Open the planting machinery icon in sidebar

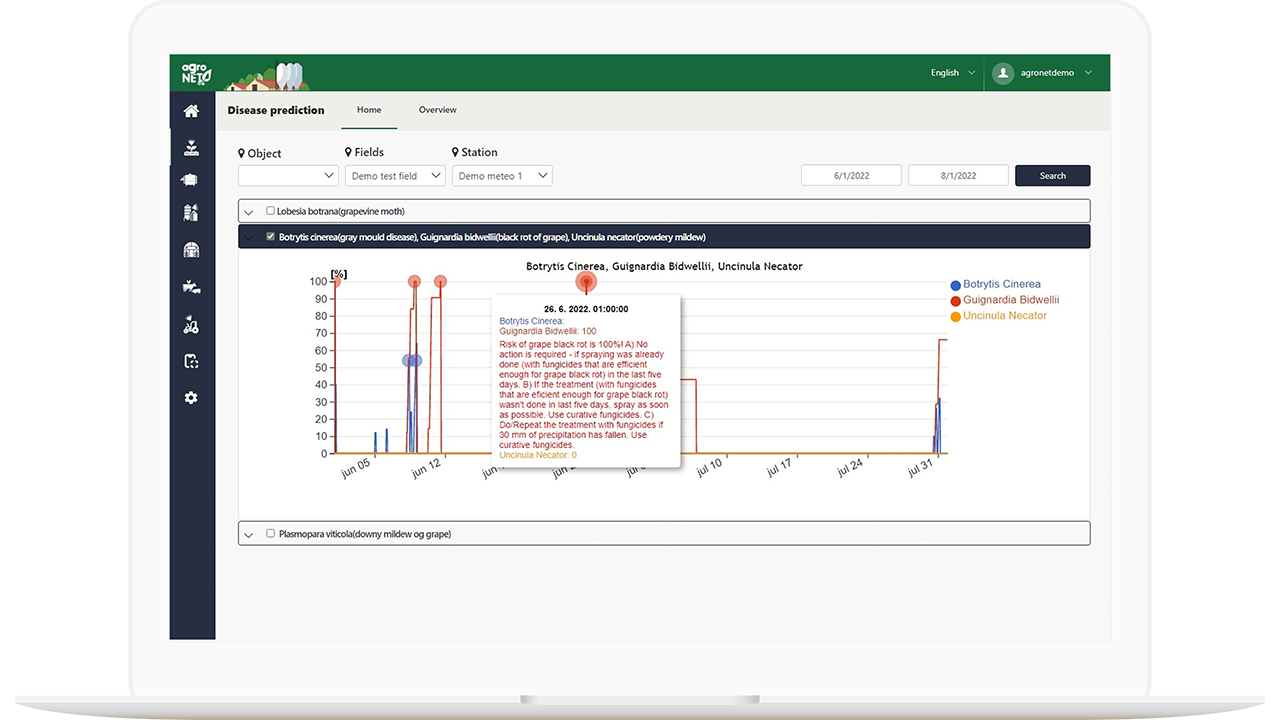point(191,287)
